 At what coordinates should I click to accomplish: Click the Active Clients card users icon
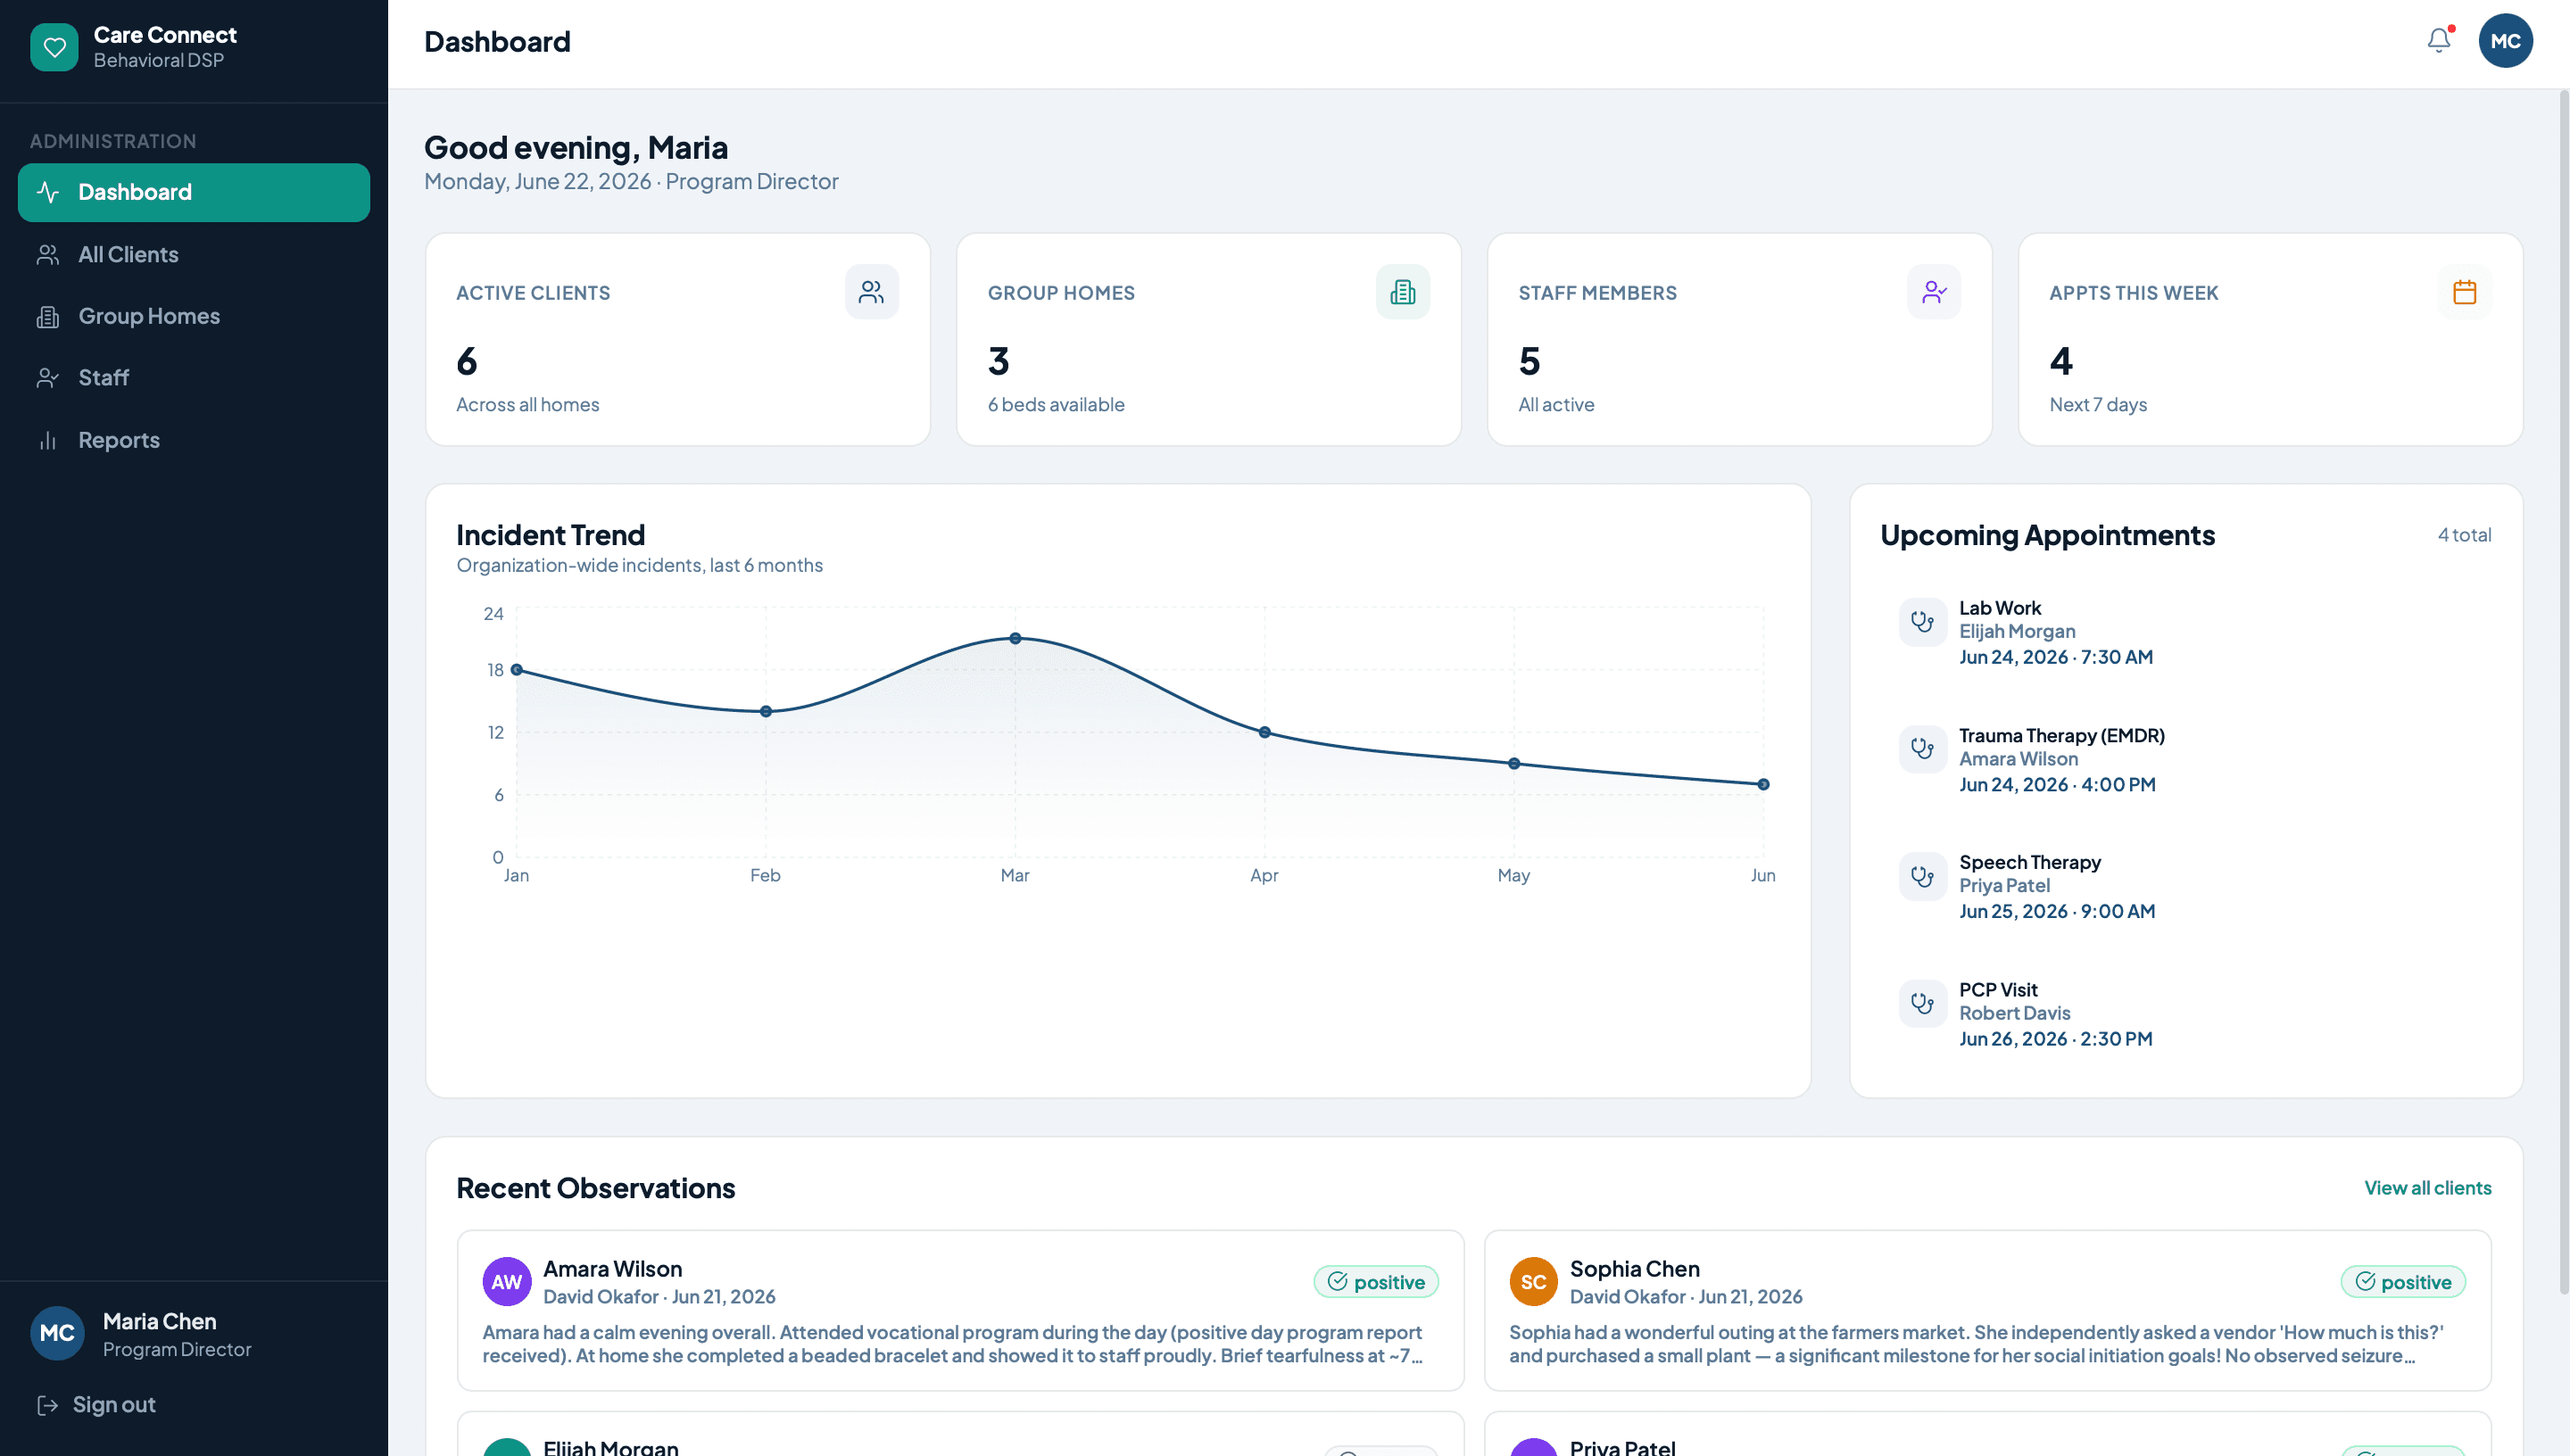[871, 292]
